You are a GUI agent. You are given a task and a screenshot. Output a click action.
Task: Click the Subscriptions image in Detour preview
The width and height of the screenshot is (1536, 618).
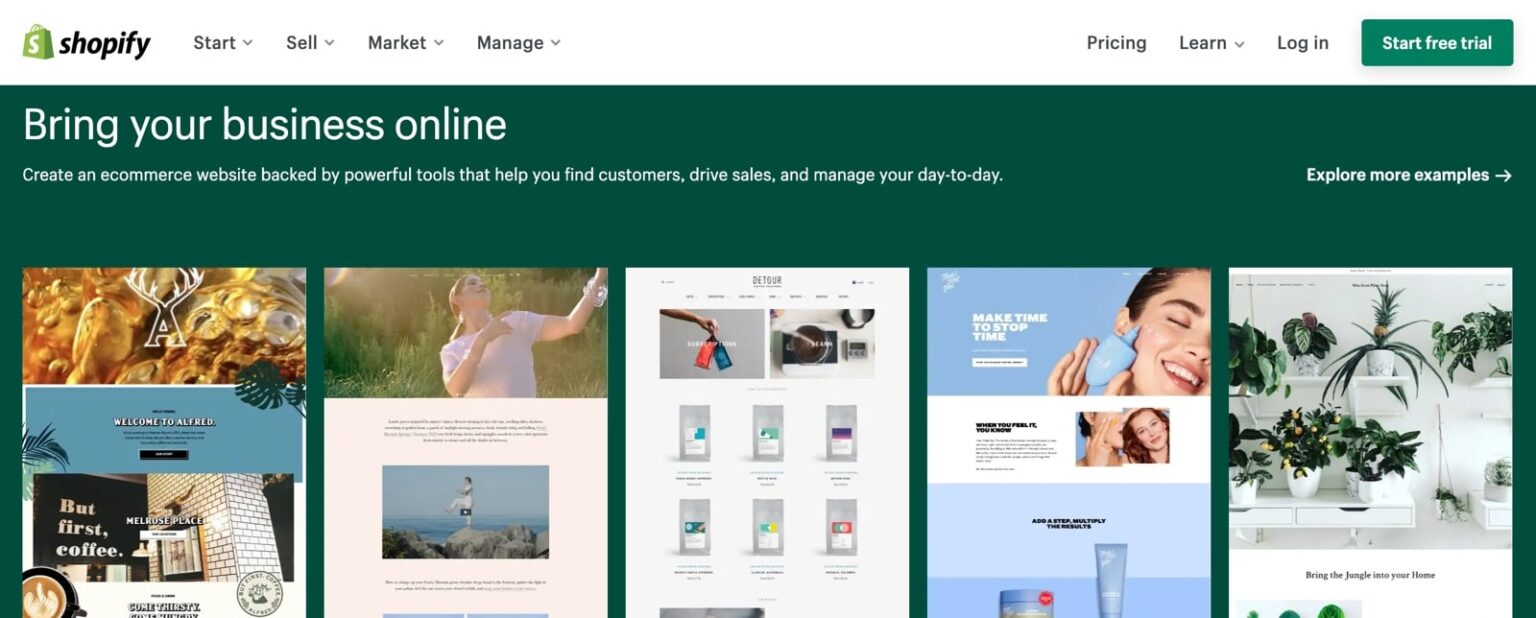[712, 343]
